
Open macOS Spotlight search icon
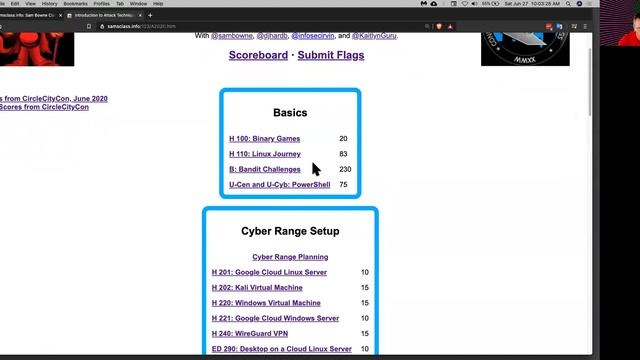click(x=568, y=4)
